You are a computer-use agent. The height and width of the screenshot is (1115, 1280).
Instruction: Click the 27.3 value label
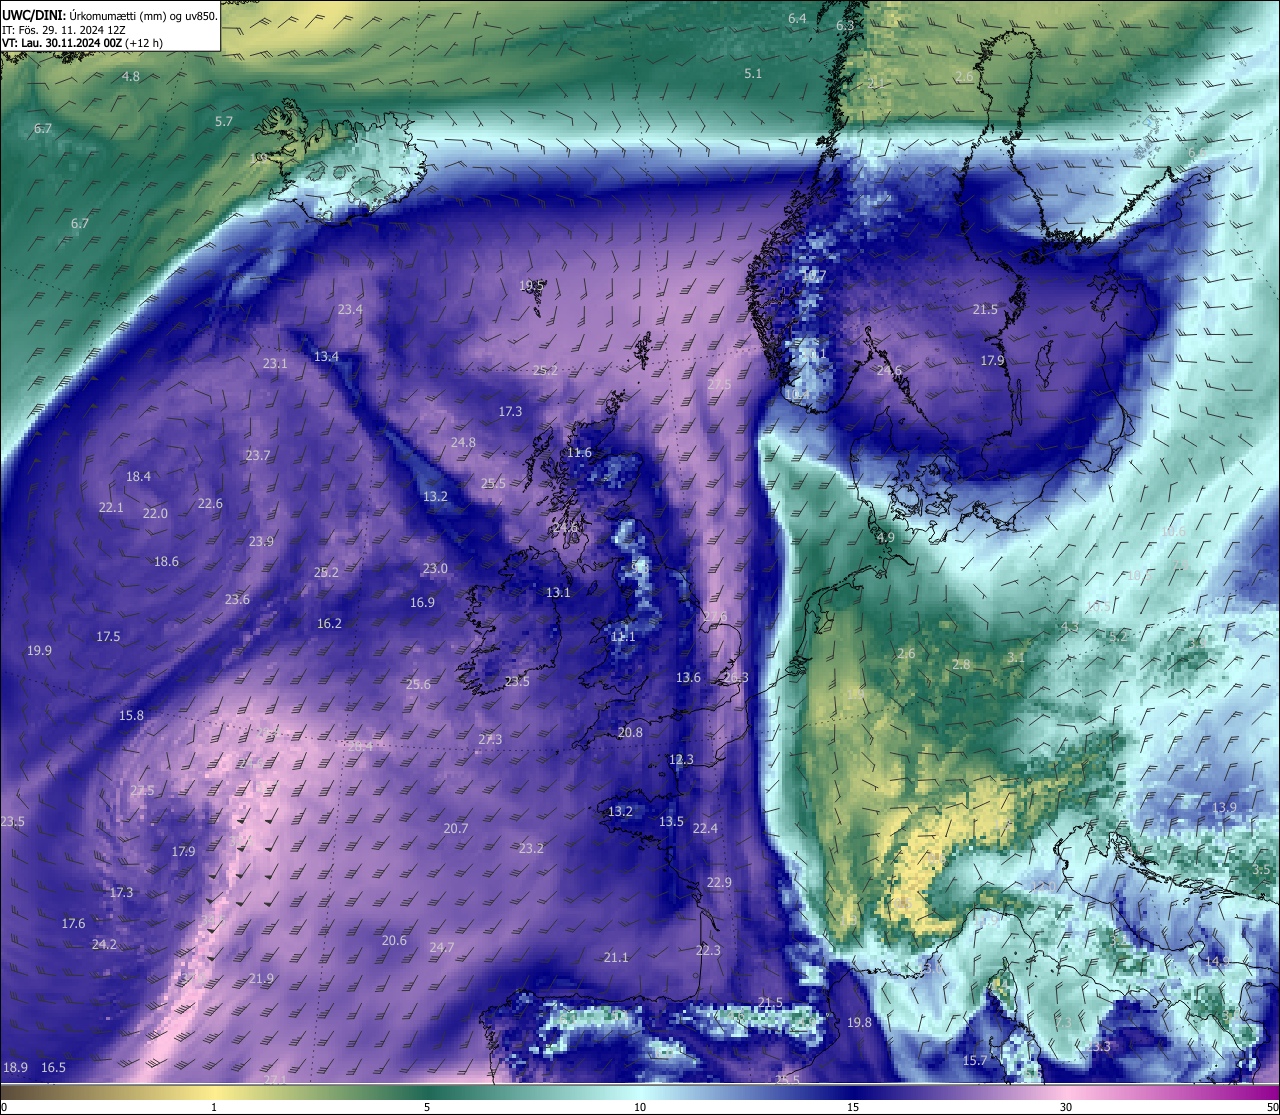[490, 740]
